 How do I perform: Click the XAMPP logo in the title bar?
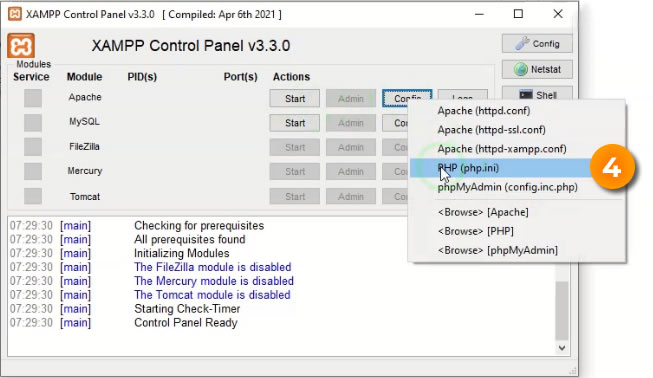pos(15,14)
